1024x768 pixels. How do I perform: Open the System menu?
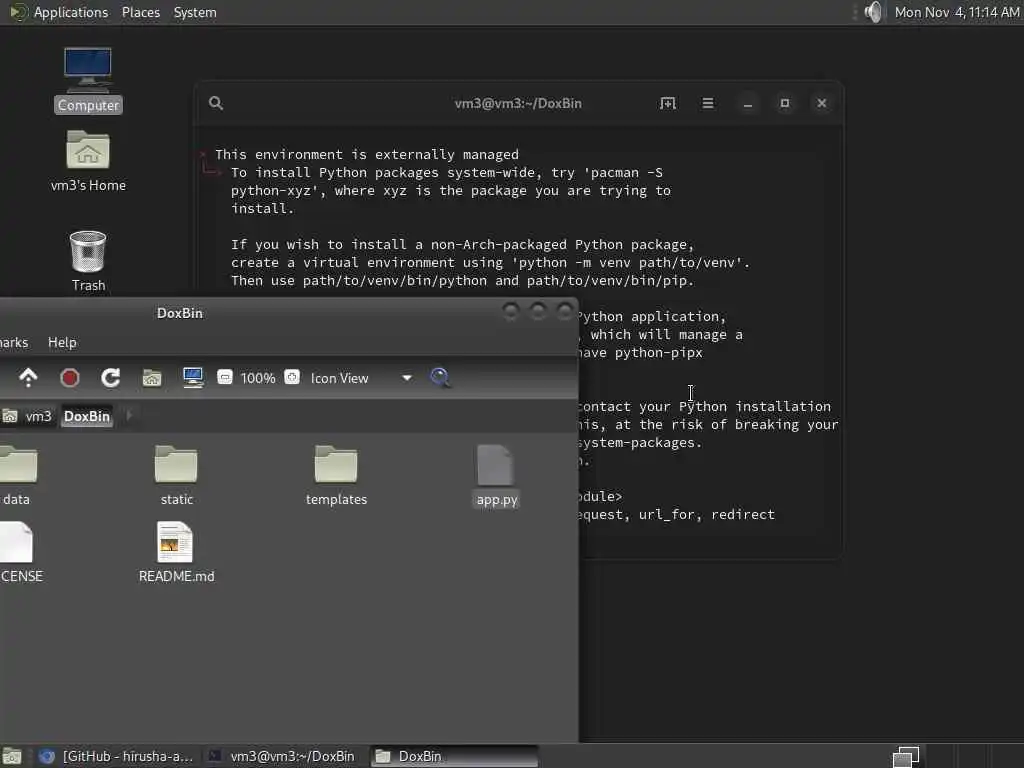pos(195,12)
